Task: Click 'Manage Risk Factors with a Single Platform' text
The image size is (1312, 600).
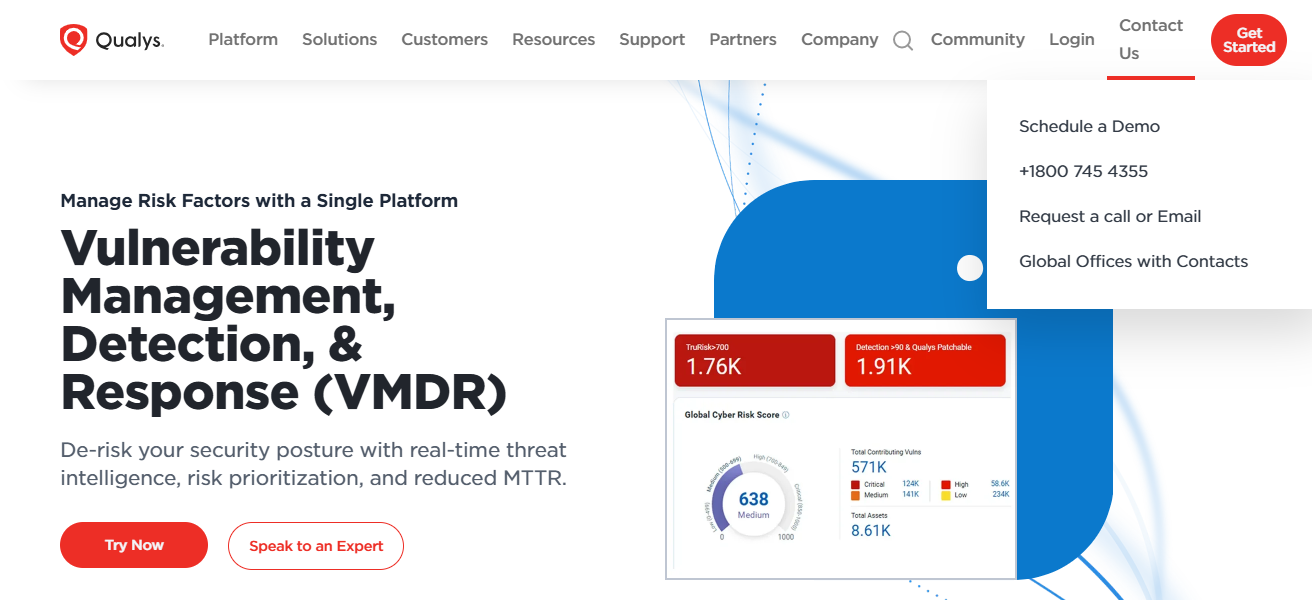Action: (259, 200)
